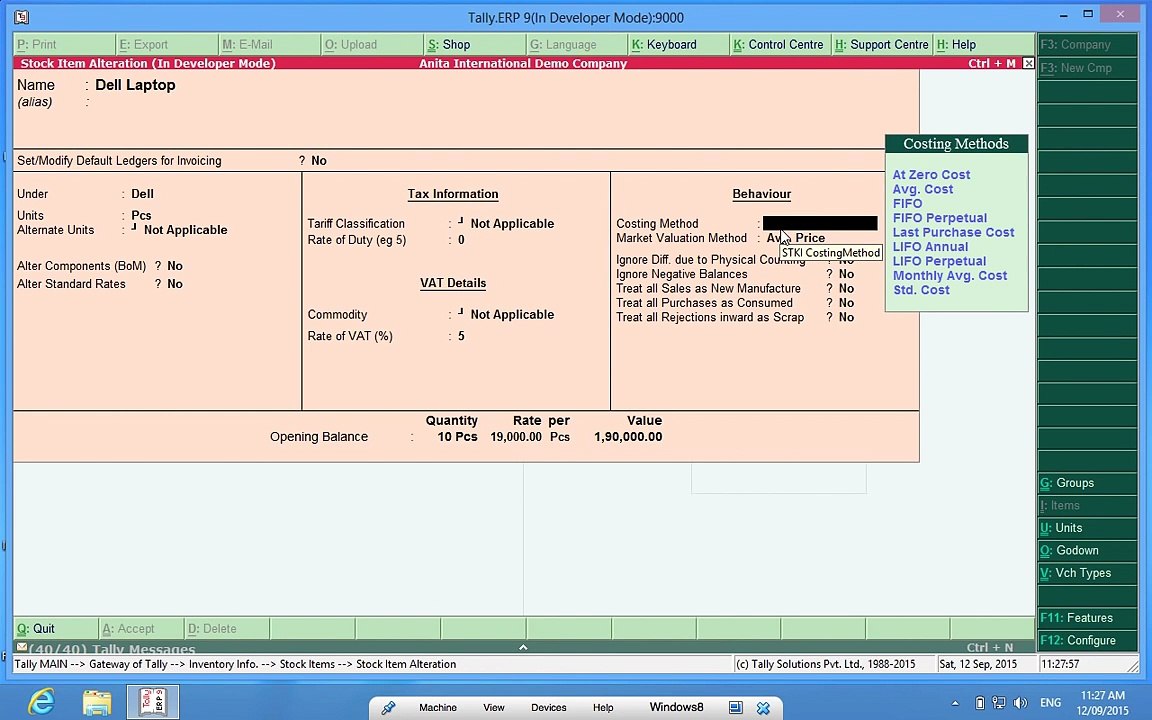
Task: Show hidden tray icons arrow
Action: (955, 703)
